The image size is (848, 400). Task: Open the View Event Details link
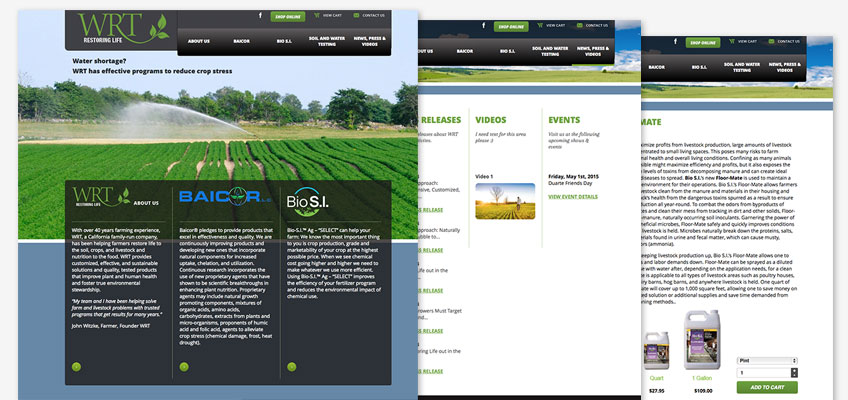tap(573, 197)
